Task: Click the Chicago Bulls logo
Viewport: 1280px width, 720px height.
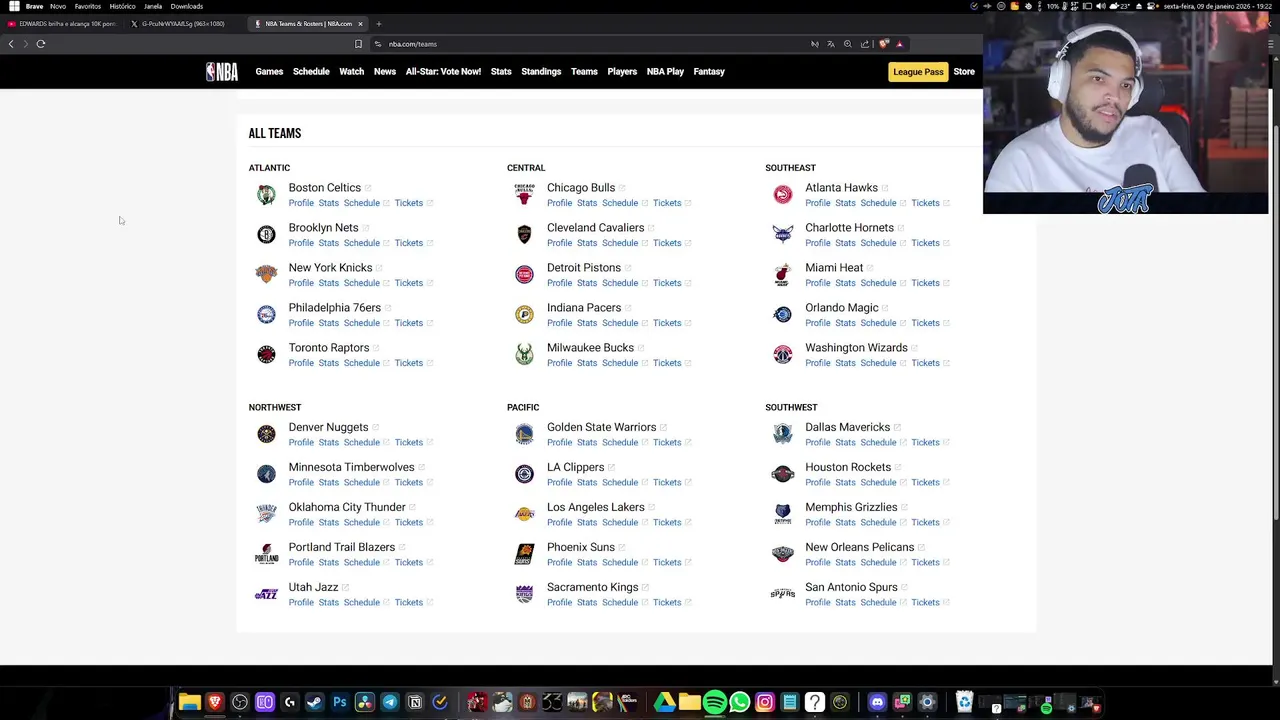Action: pyautogui.click(x=524, y=195)
